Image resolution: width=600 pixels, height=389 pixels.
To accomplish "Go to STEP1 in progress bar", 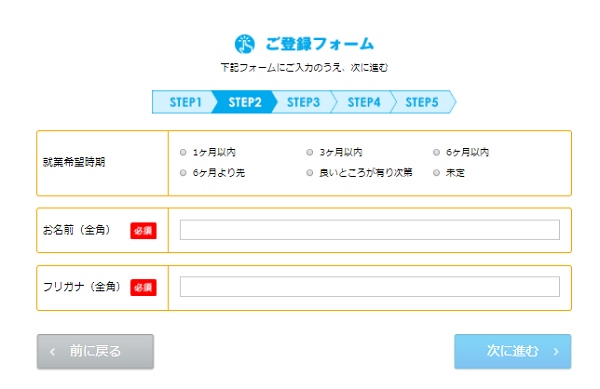I will coord(185,102).
